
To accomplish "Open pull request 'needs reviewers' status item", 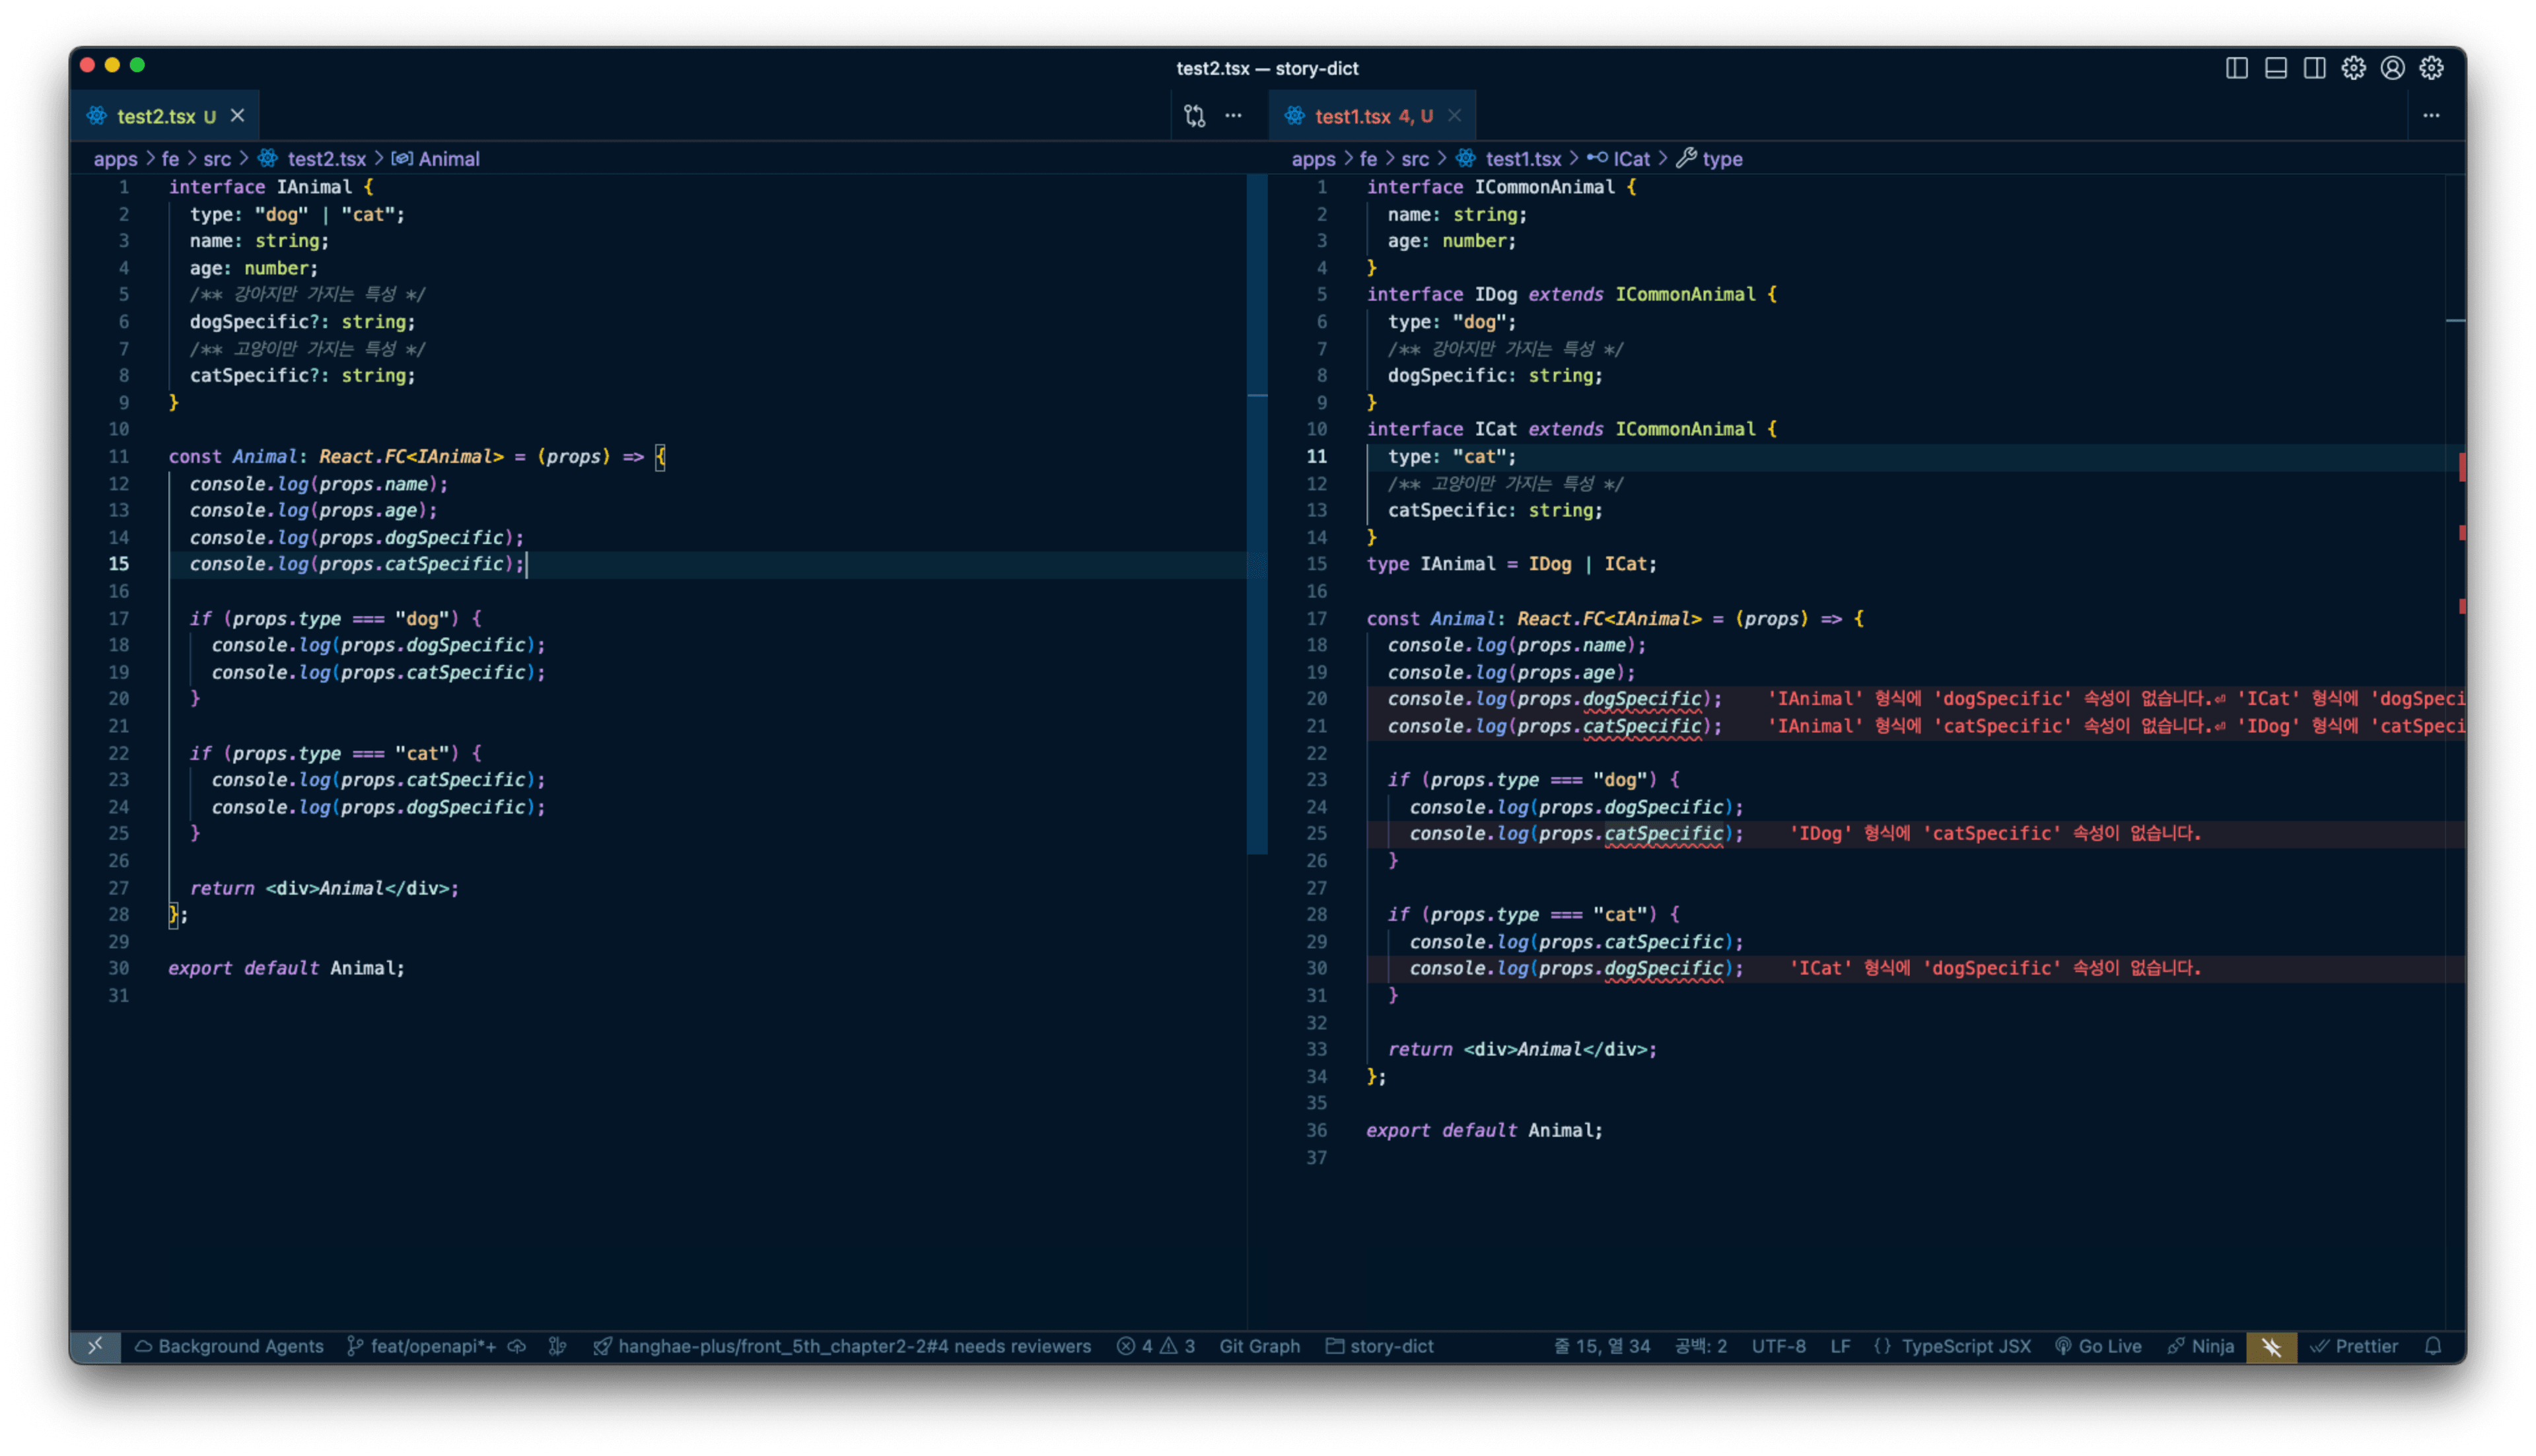I will coord(842,1347).
